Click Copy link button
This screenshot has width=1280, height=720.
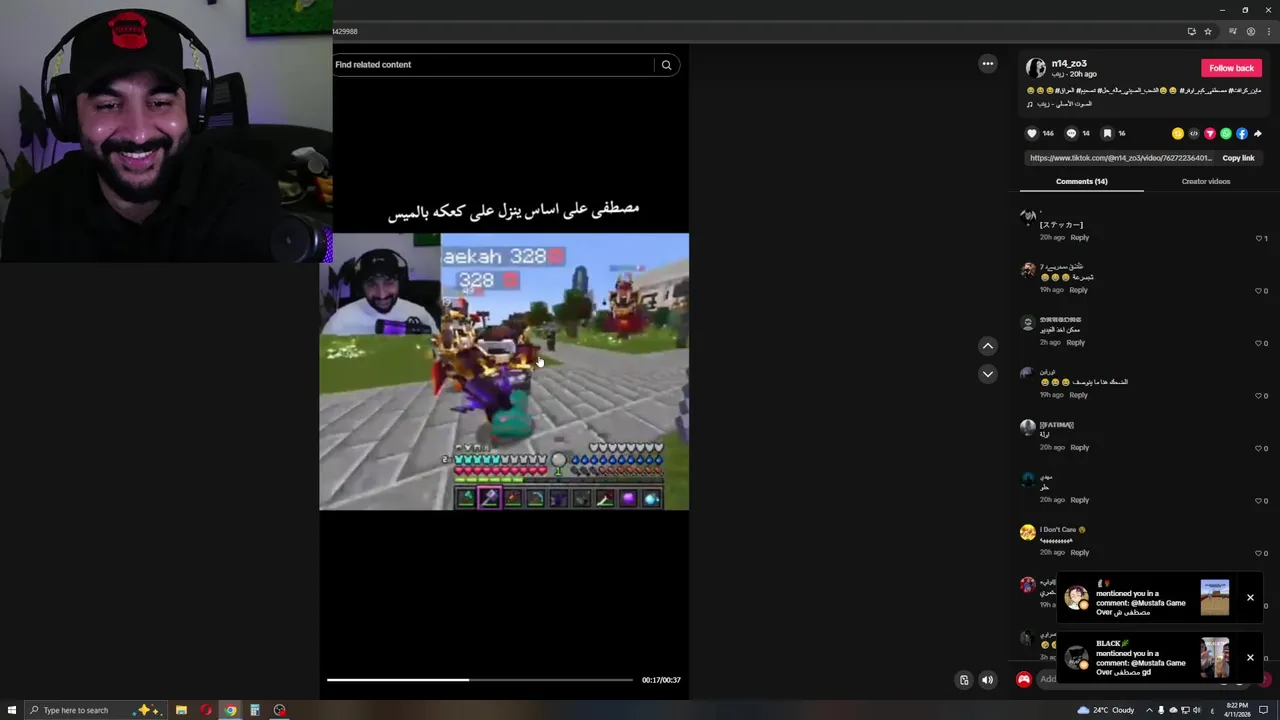(x=1238, y=158)
